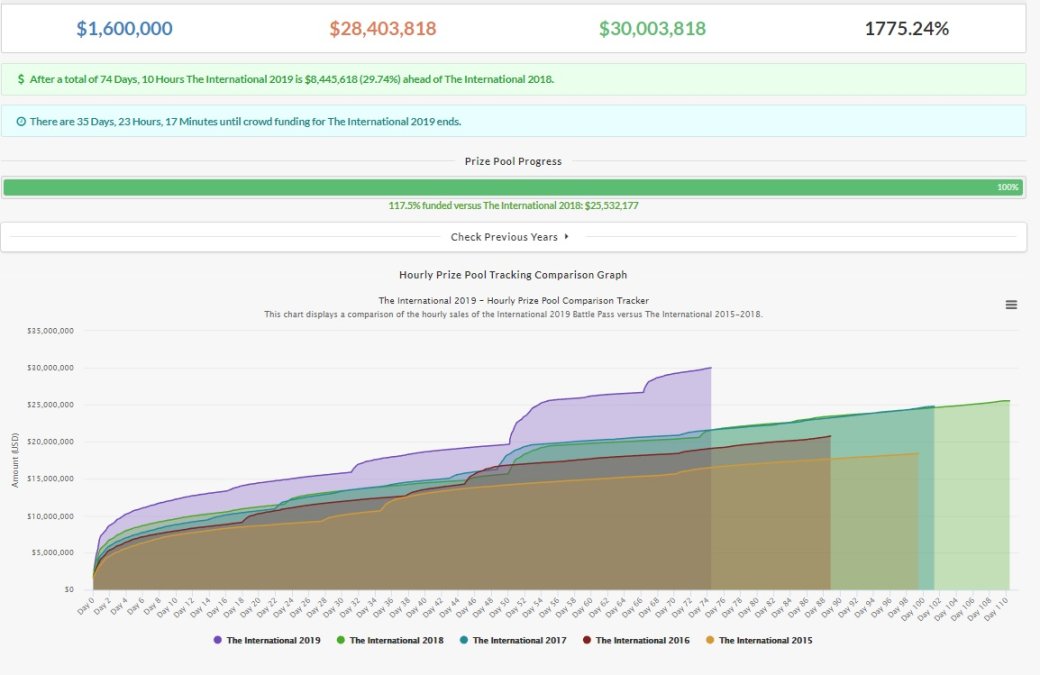Click the $15,000,000 y-axis label
The width and height of the screenshot is (1040, 675).
click(50, 479)
